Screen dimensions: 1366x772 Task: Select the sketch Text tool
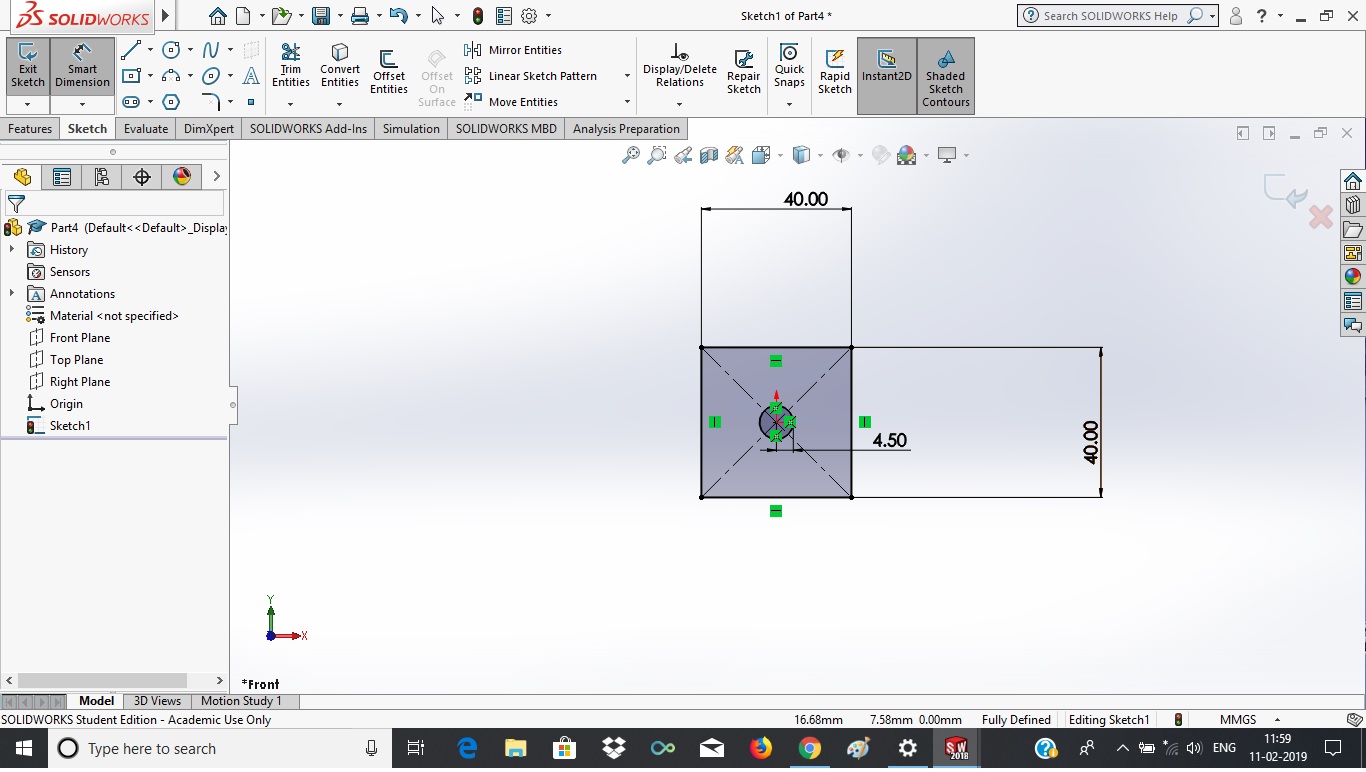point(251,76)
